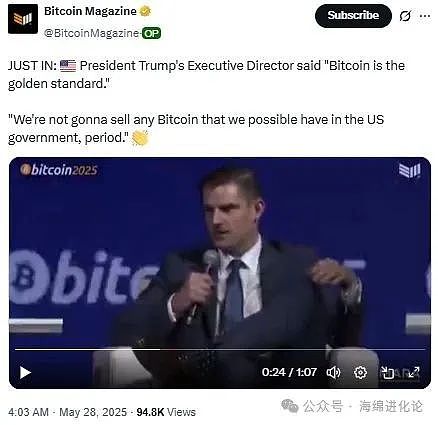
Task: Click the Grok slashed-circle icon
Action: point(405,16)
